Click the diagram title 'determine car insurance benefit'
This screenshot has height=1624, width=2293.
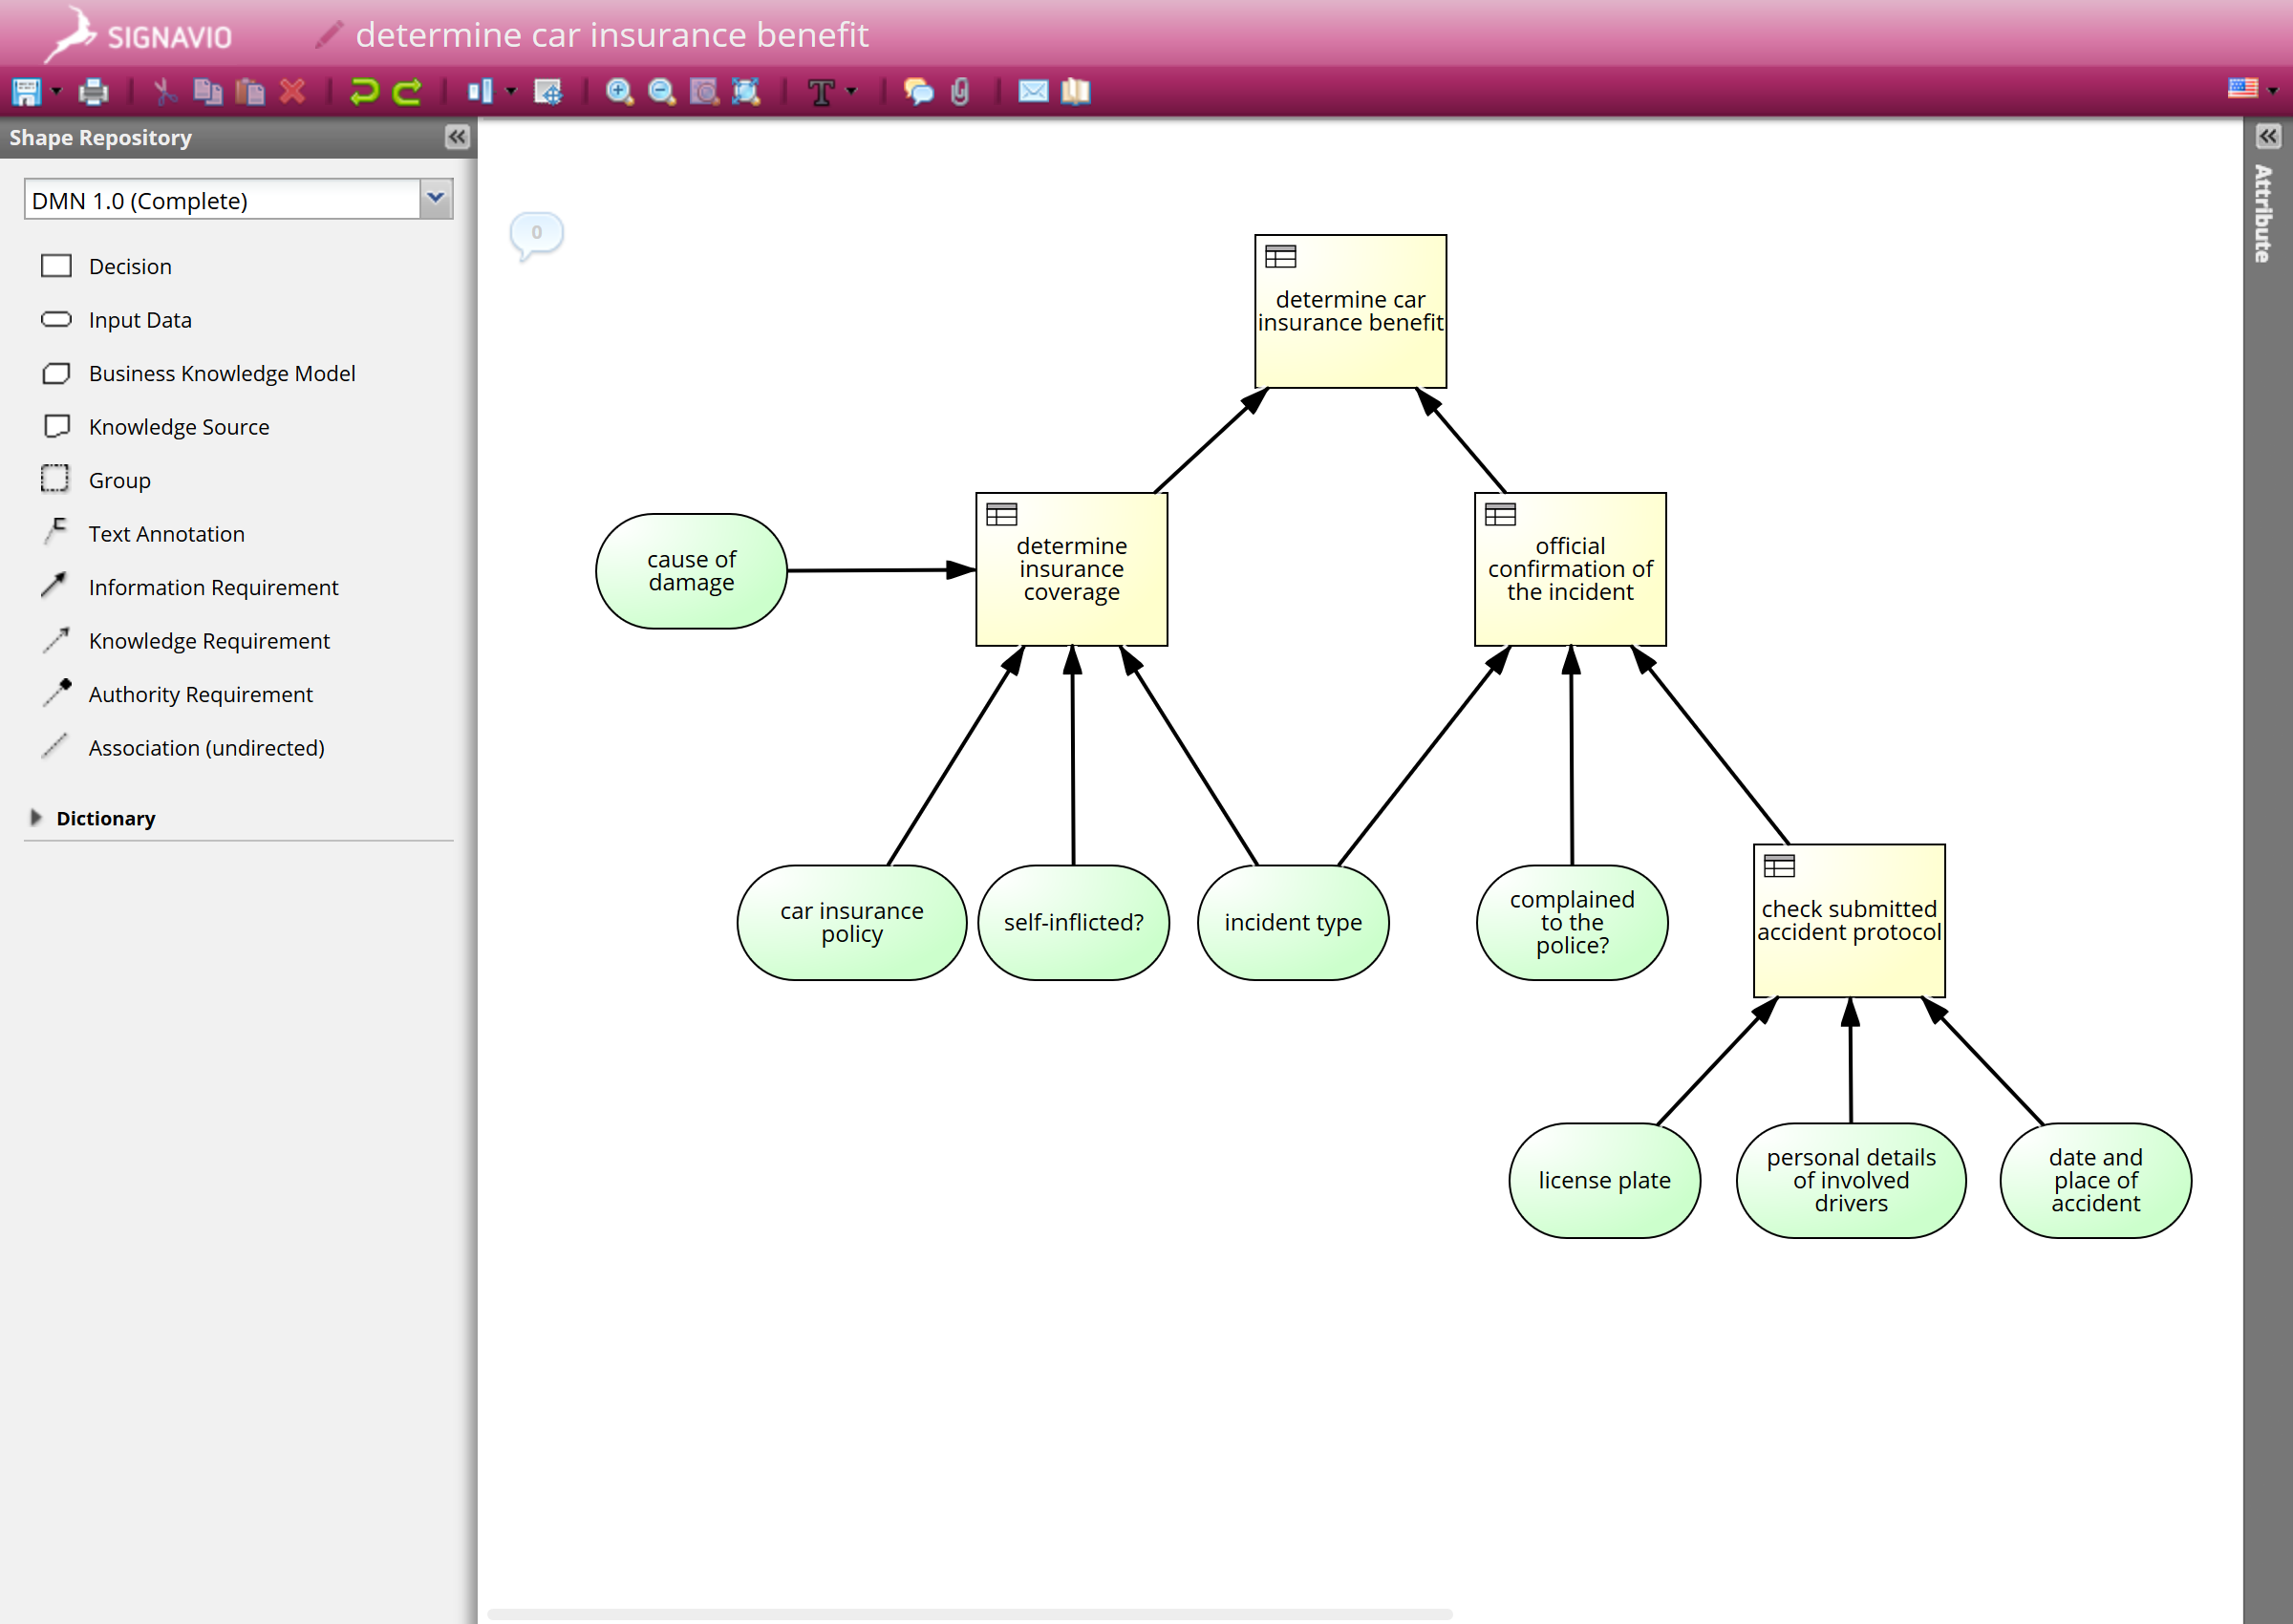(612, 35)
